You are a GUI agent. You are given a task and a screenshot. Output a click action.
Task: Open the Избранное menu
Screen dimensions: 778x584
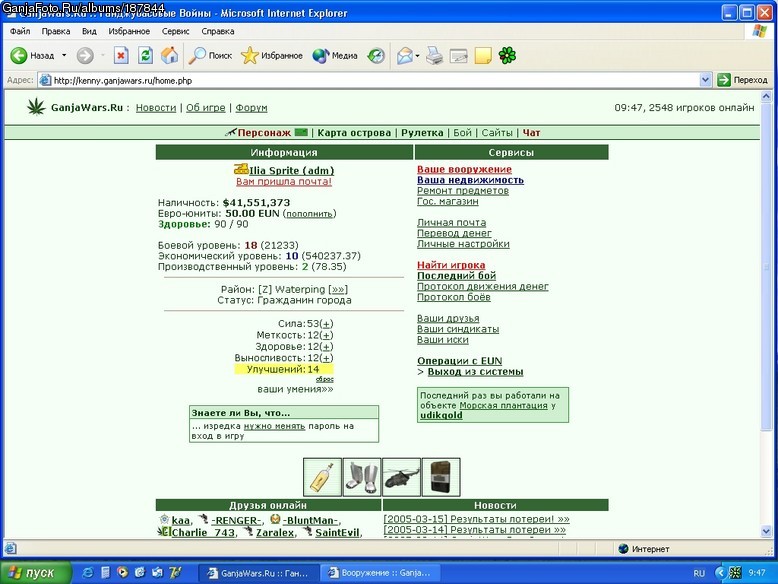click(x=129, y=31)
